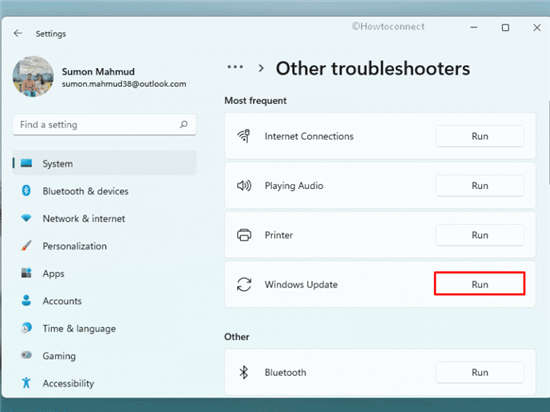The height and width of the screenshot is (412, 550).
Task: Click the Network wifi sidebar icon
Action: 26,218
